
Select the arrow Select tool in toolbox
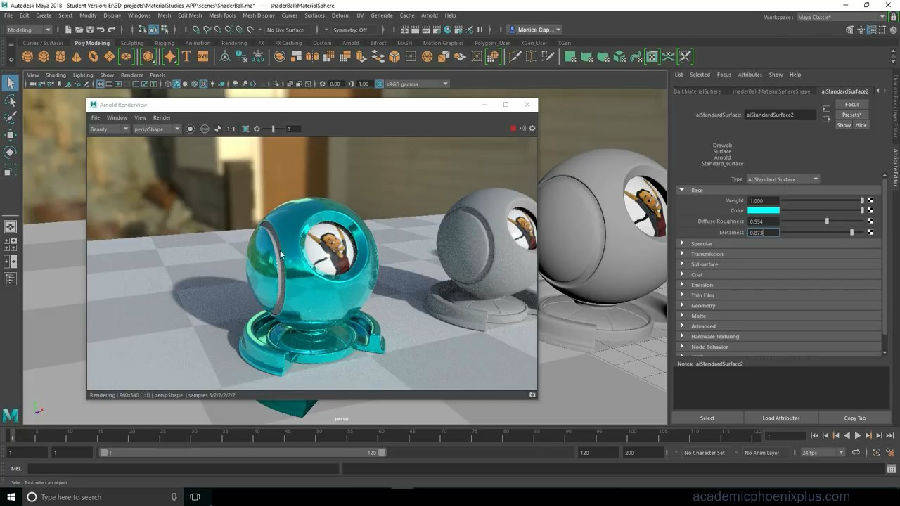[10, 83]
